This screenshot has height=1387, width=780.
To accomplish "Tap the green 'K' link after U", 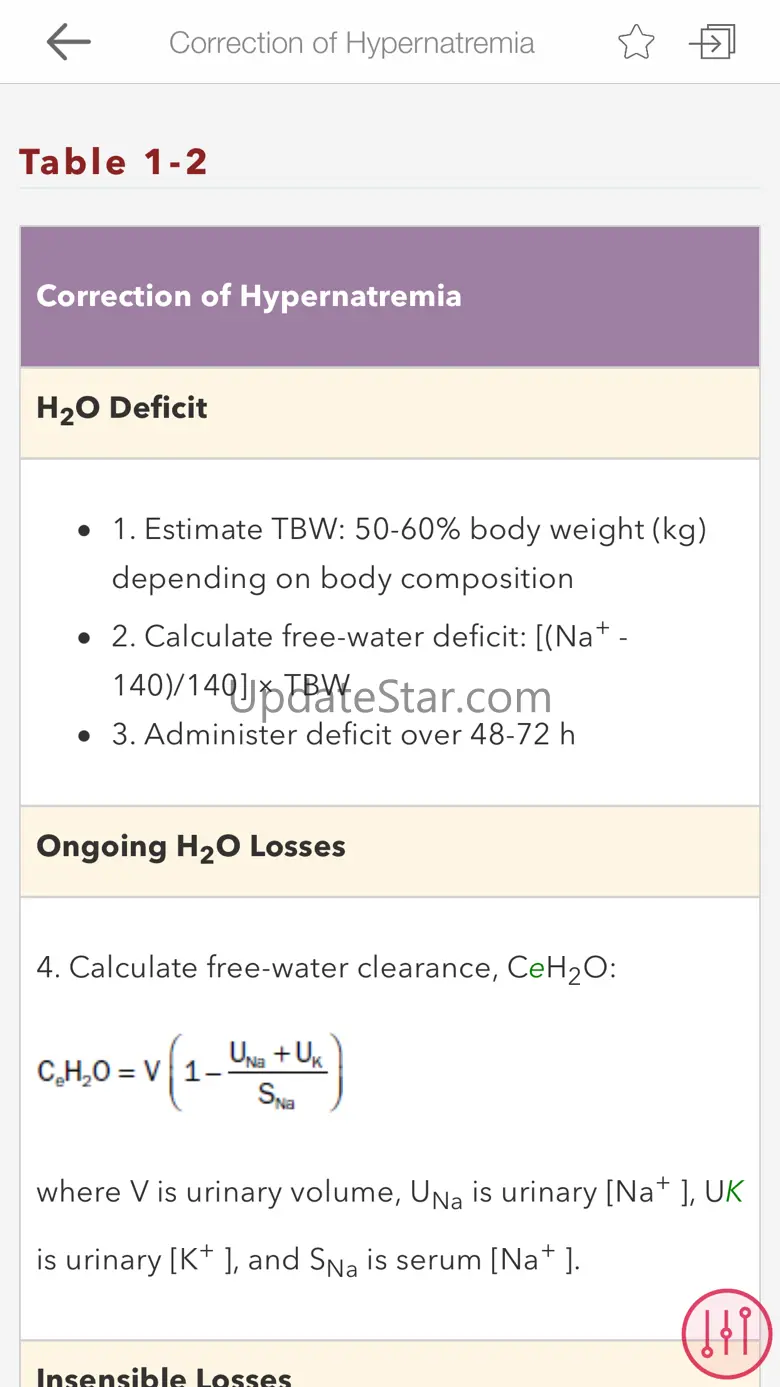I will [x=734, y=1192].
